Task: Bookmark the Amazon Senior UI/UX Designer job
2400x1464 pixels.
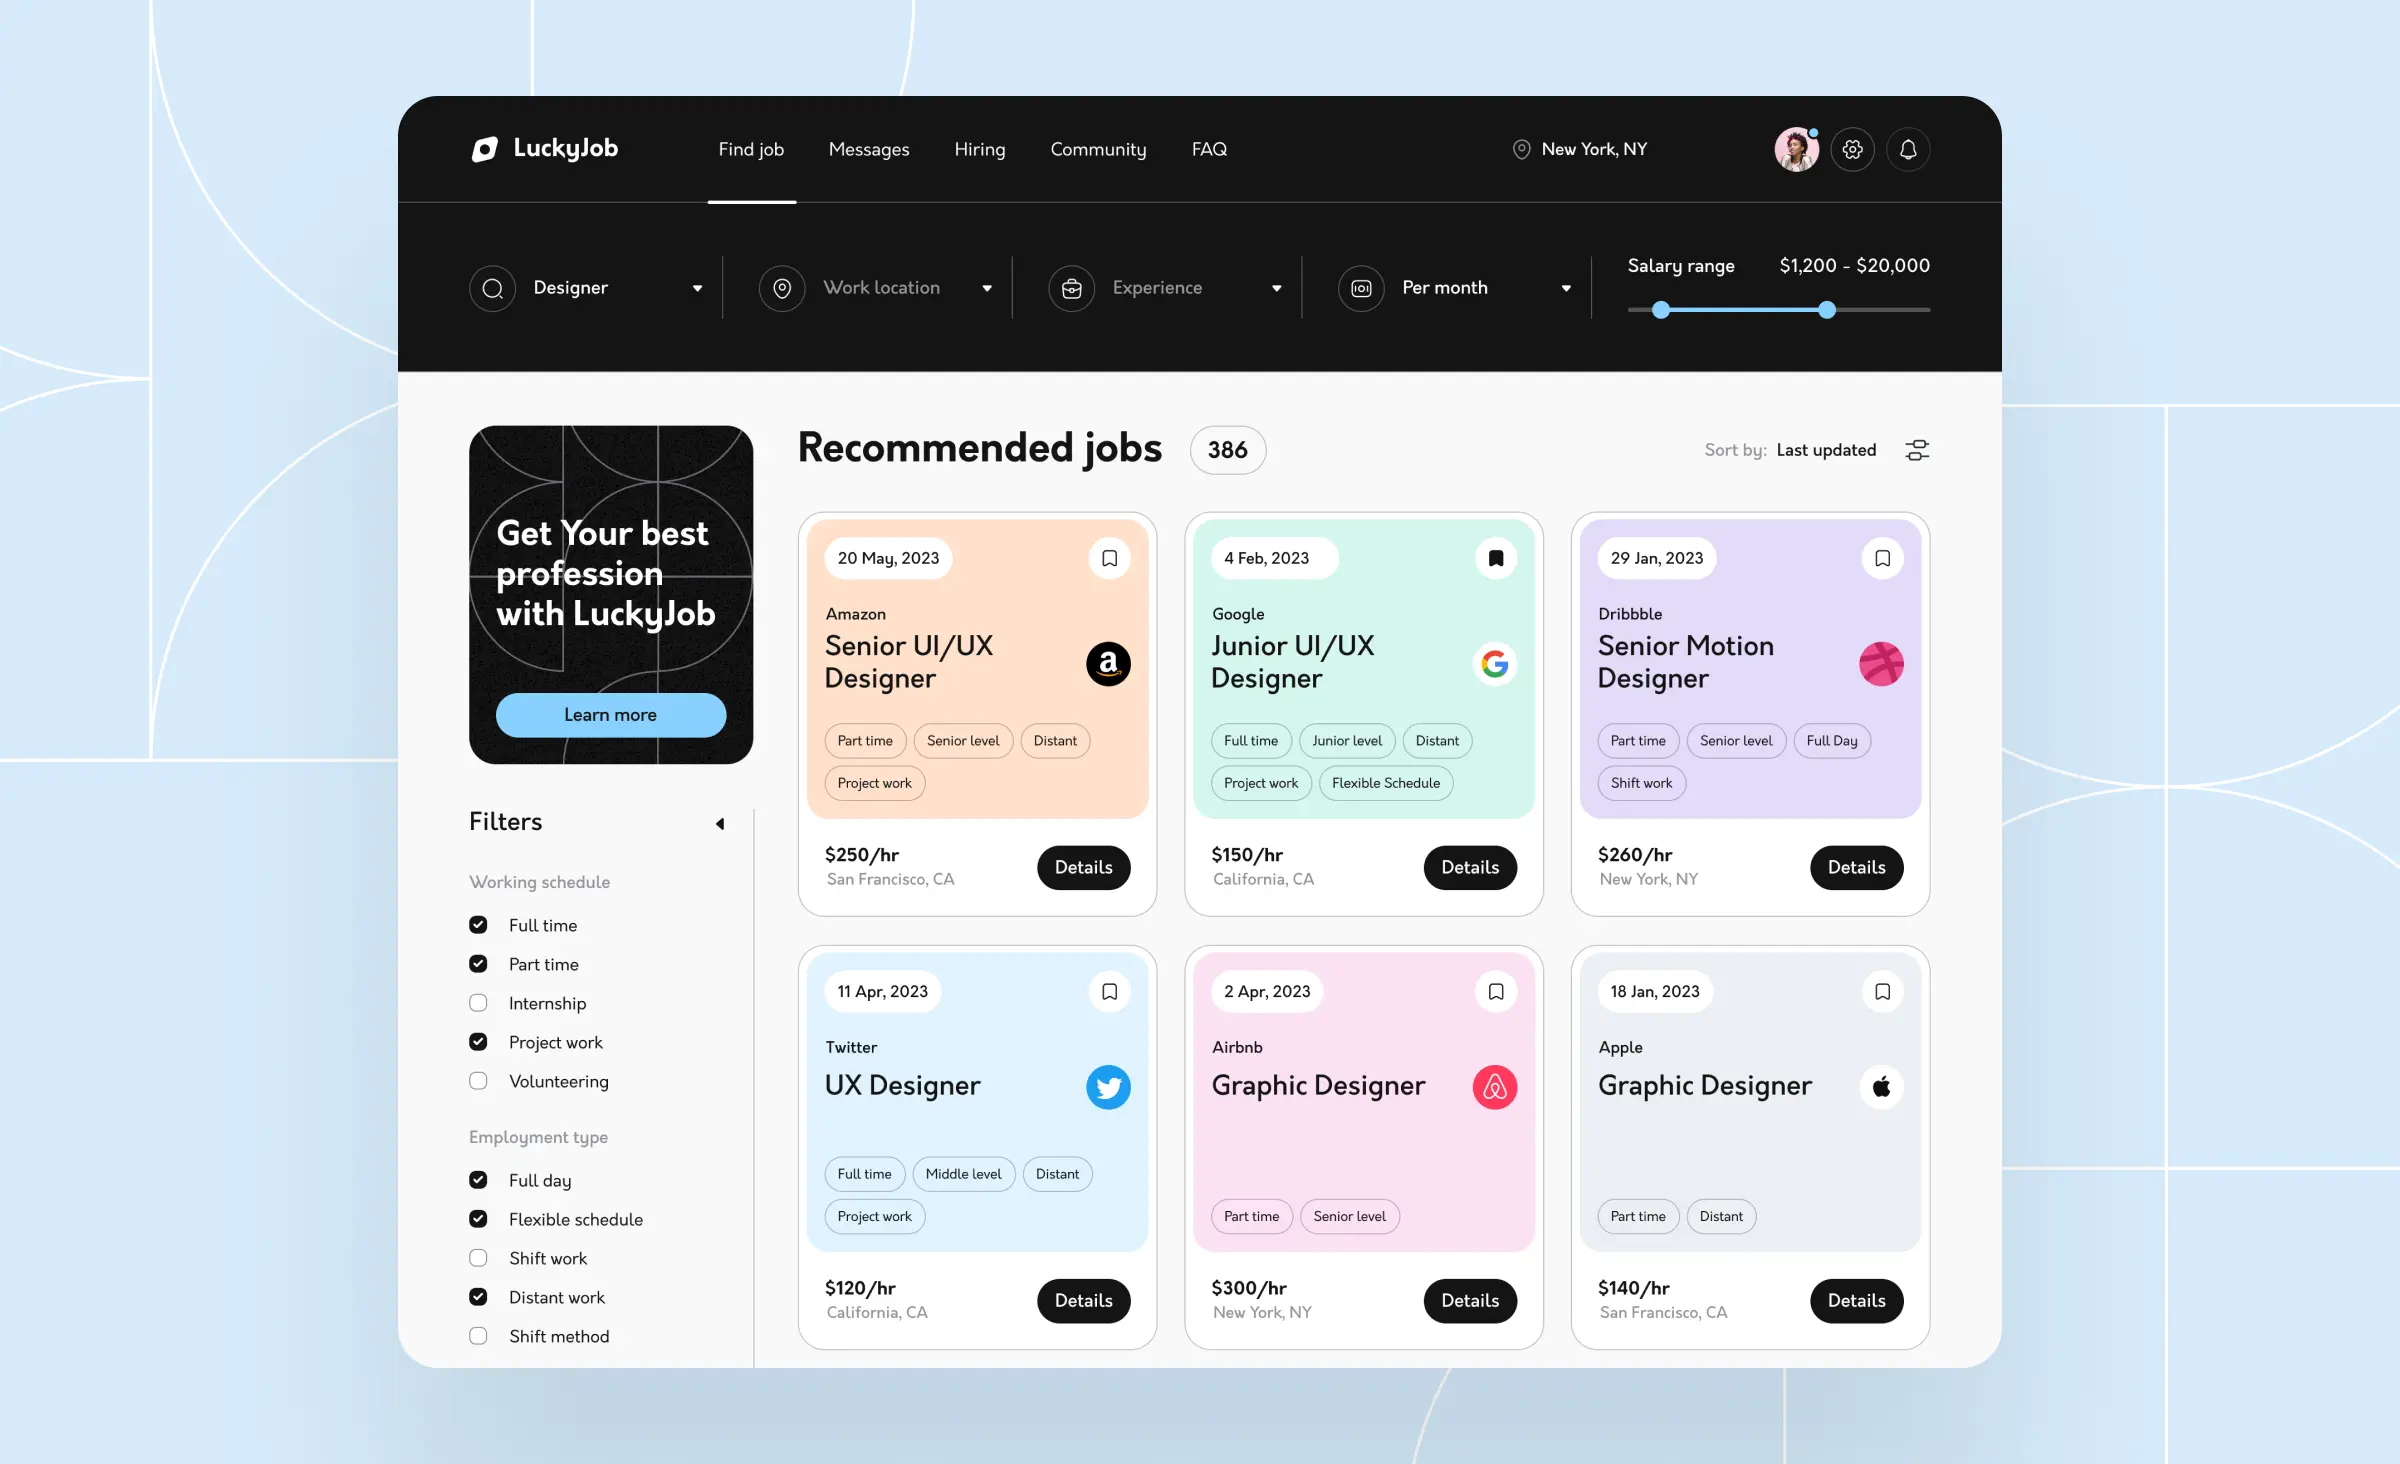Action: [1109, 558]
